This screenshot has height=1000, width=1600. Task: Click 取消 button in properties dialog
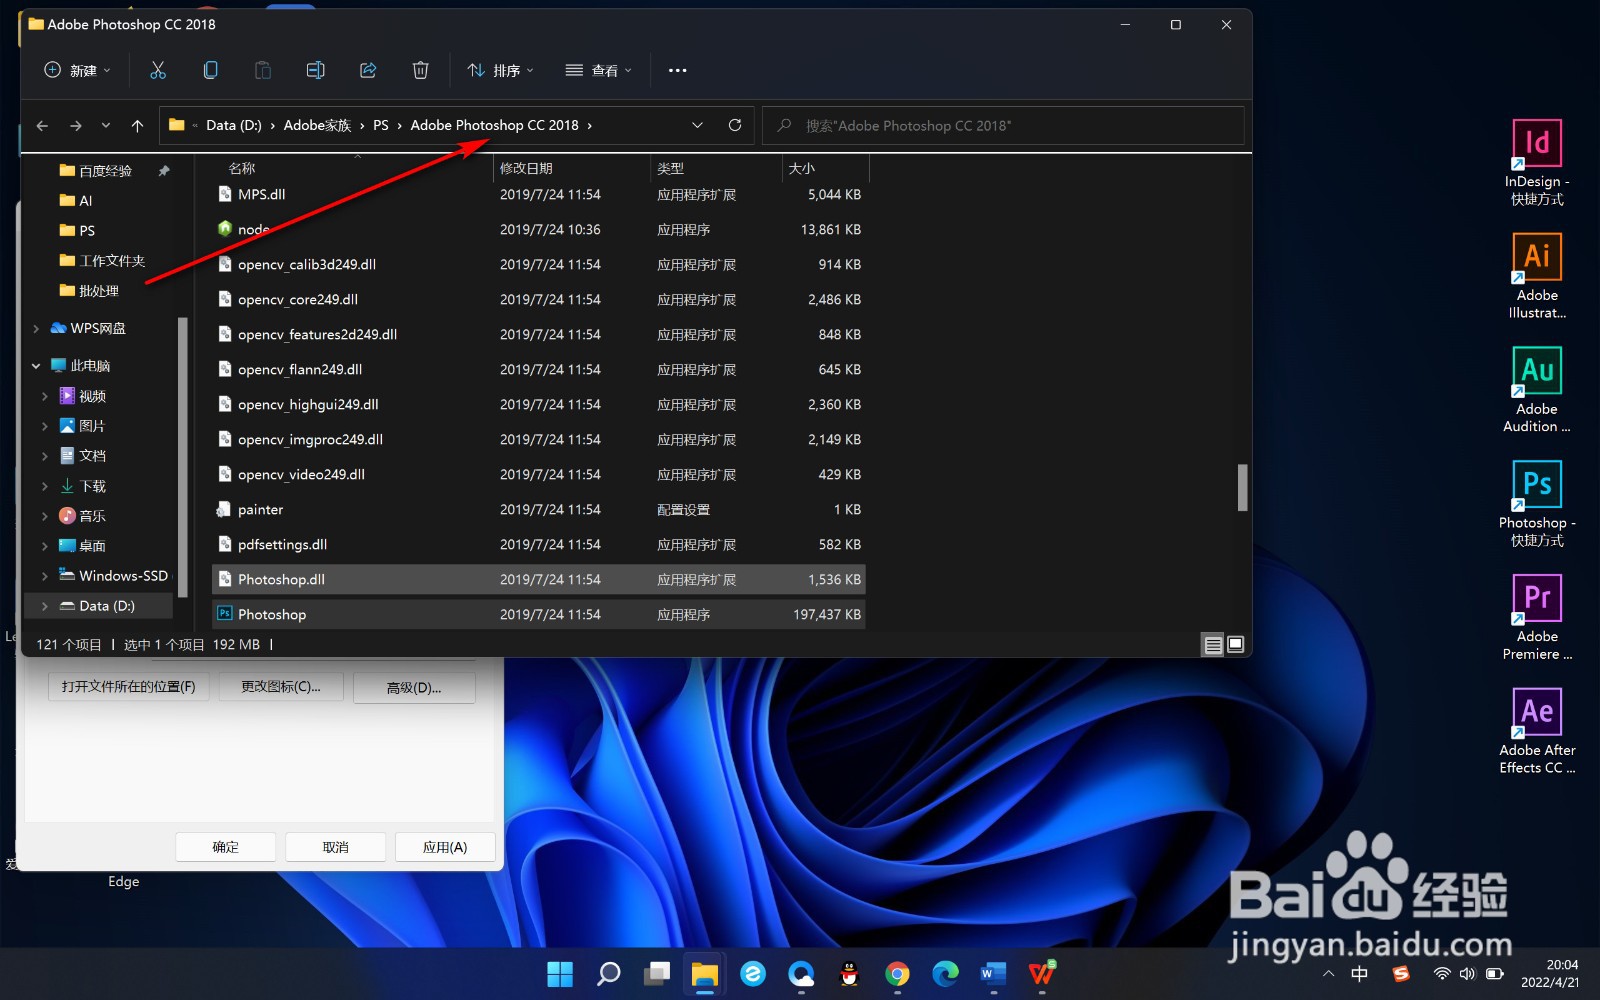pyautogui.click(x=335, y=847)
